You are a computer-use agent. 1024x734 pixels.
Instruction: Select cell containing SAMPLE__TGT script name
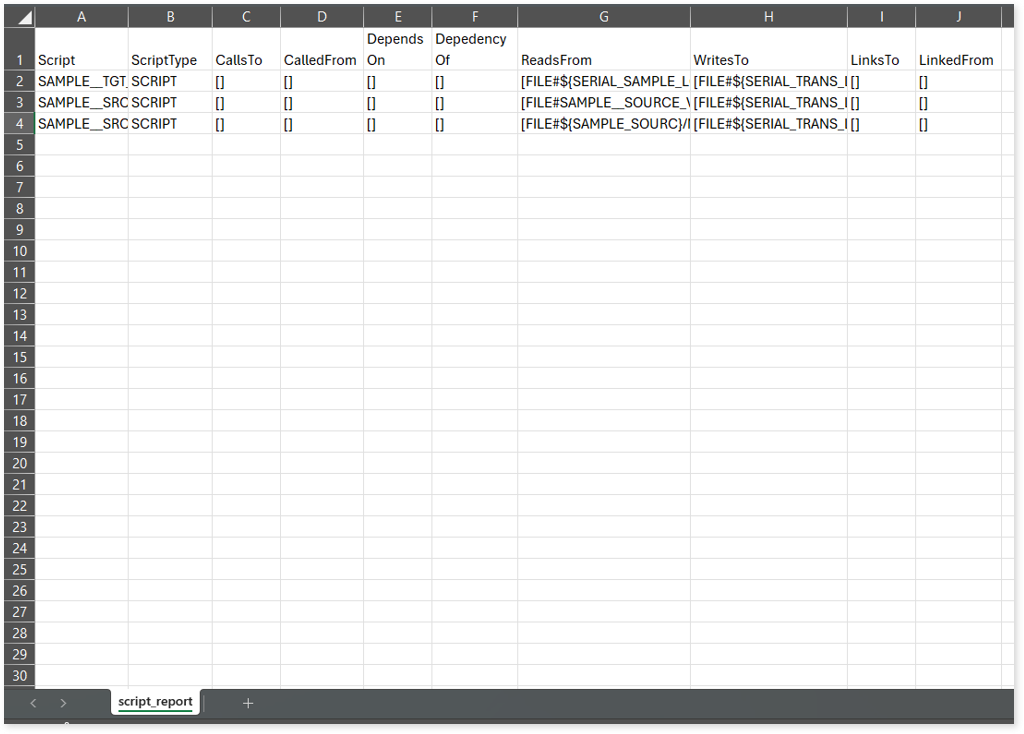pyautogui.click(x=81, y=81)
